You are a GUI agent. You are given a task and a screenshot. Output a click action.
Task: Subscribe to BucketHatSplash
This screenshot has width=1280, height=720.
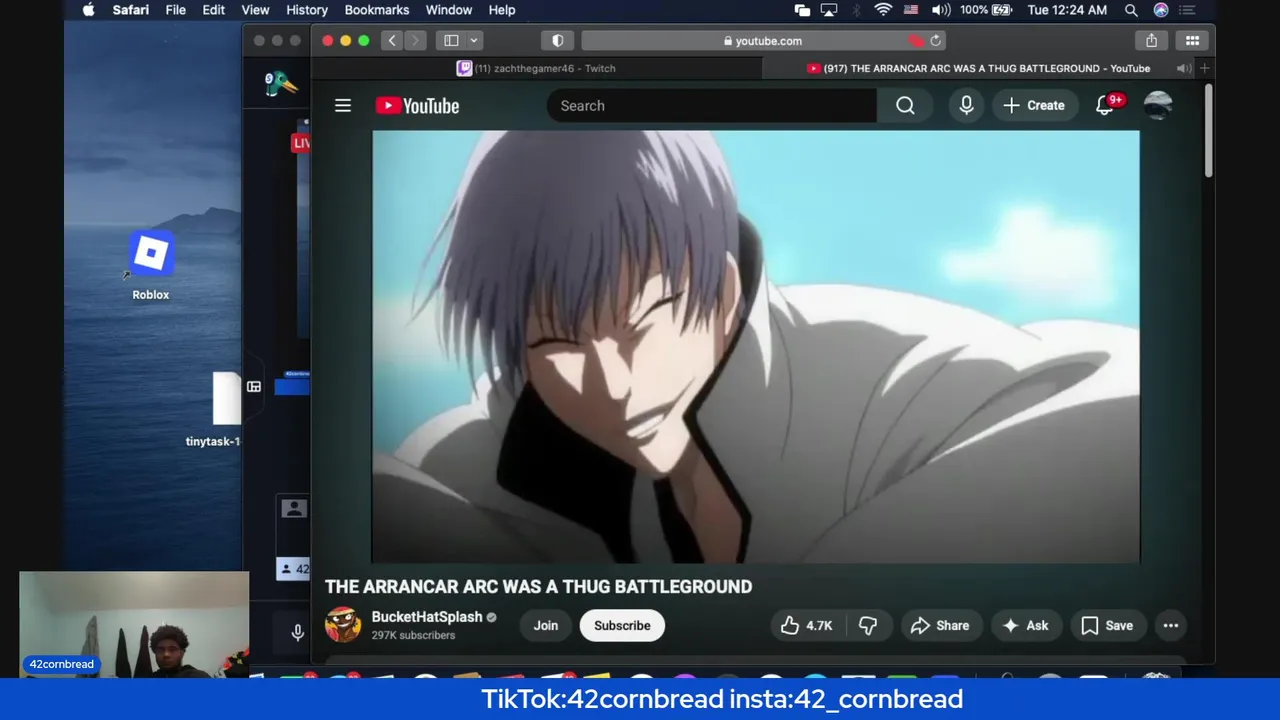(622, 625)
